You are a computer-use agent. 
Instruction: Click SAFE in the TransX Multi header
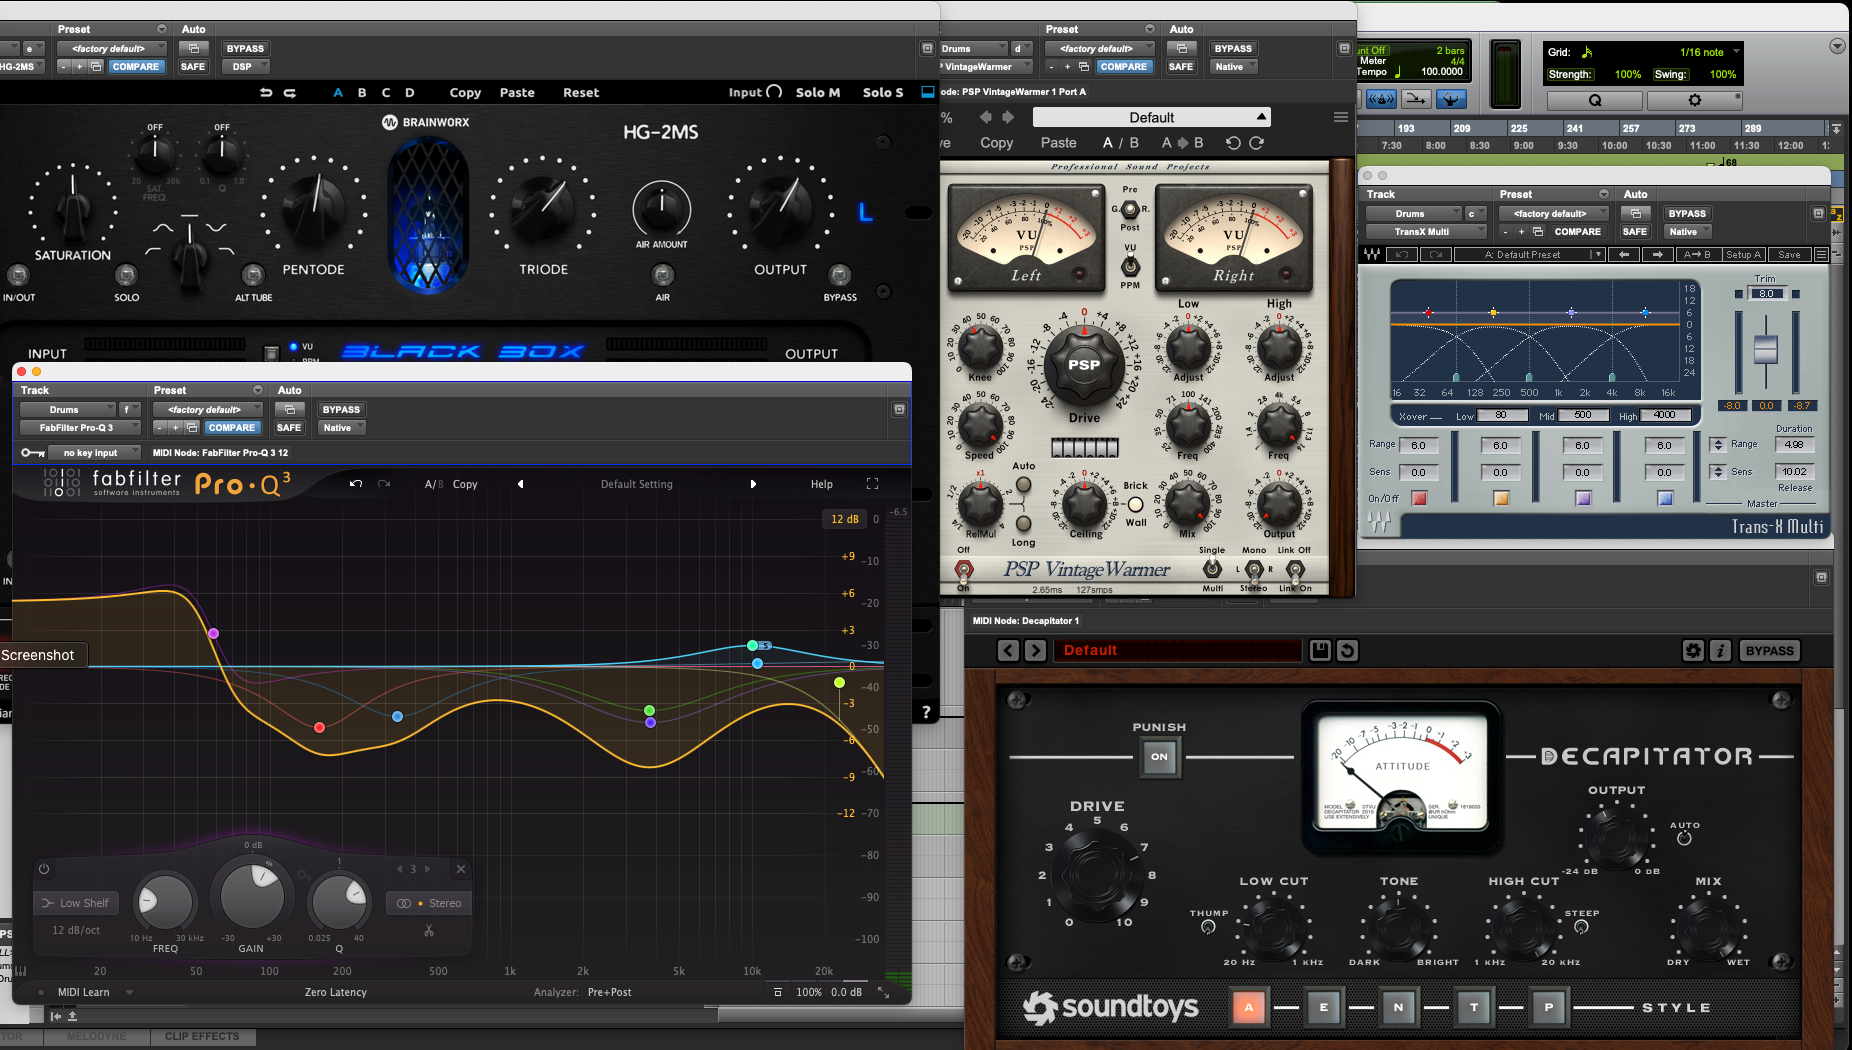click(1635, 231)
